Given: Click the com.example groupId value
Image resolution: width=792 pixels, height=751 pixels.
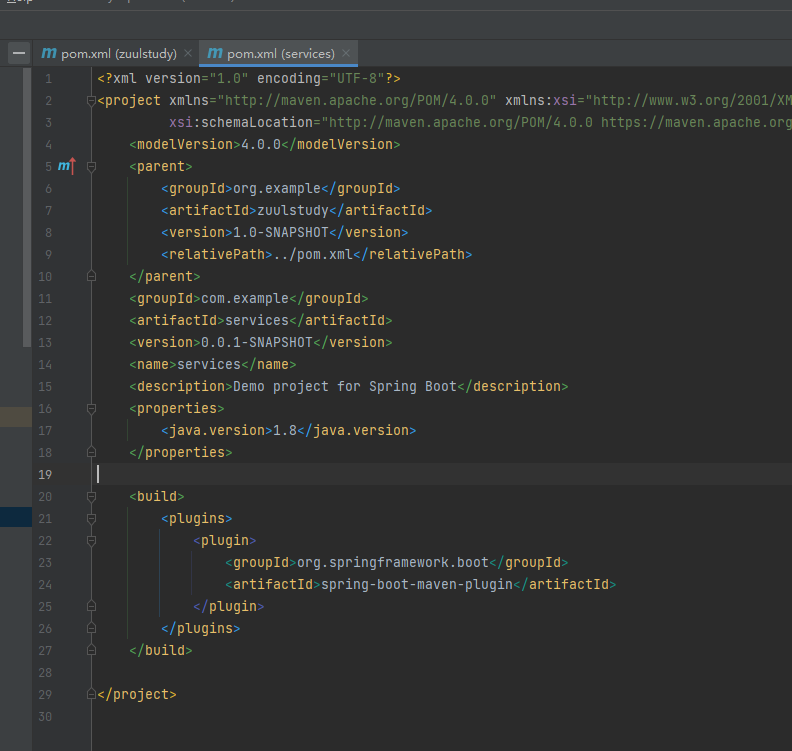Looking at the screenshot, I should pos(245,298).
